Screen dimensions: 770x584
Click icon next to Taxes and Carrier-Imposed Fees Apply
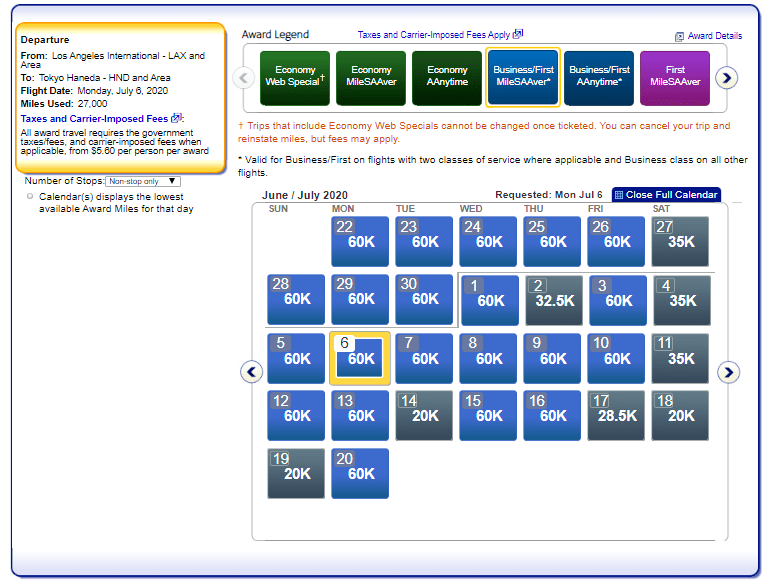pos(518,34)
